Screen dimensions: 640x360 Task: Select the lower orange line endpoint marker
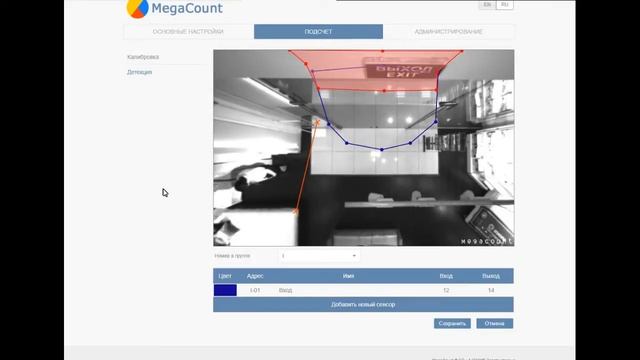tap(296, 211)
